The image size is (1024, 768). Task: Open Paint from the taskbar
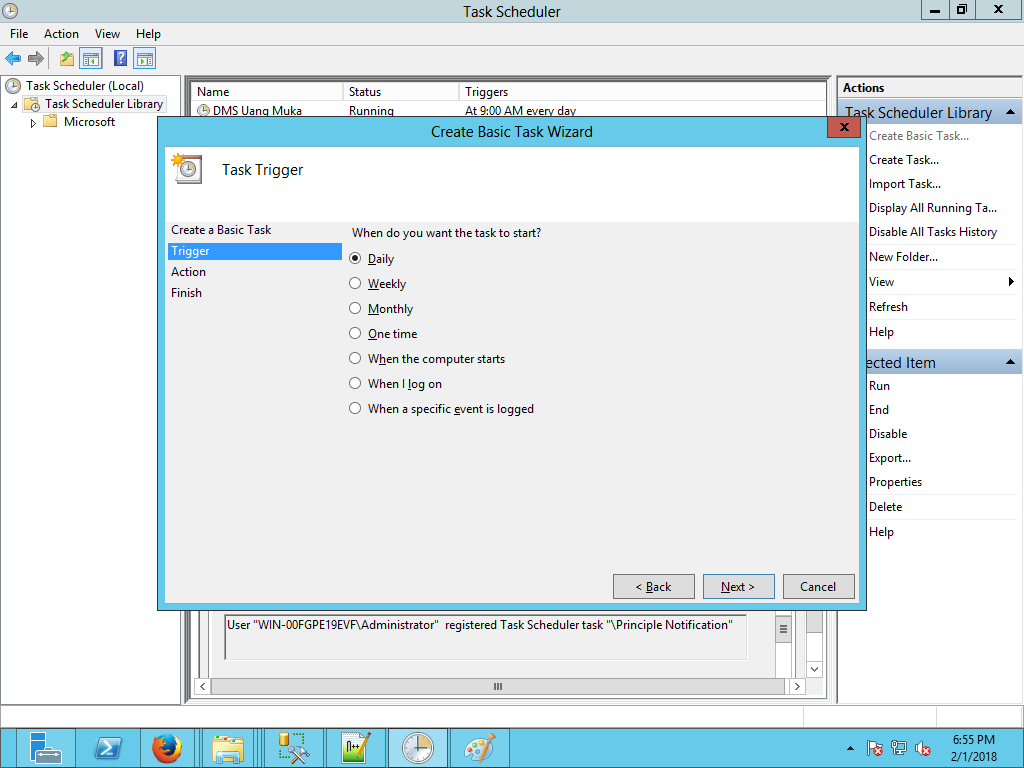[480, 748]
